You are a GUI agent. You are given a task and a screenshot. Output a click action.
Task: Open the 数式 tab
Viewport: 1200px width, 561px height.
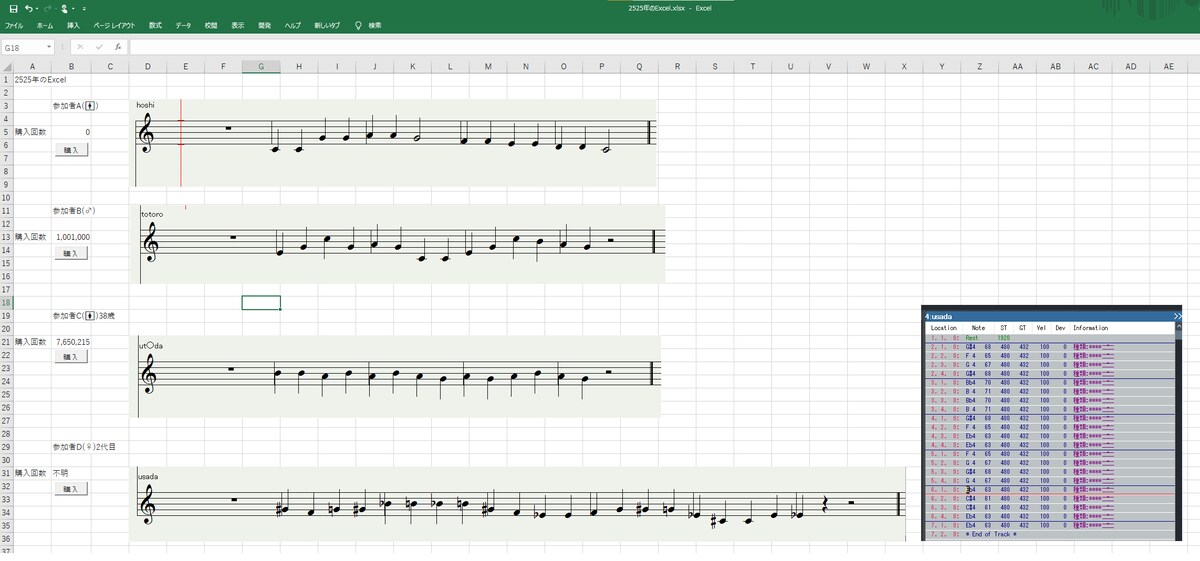[155, 24]
